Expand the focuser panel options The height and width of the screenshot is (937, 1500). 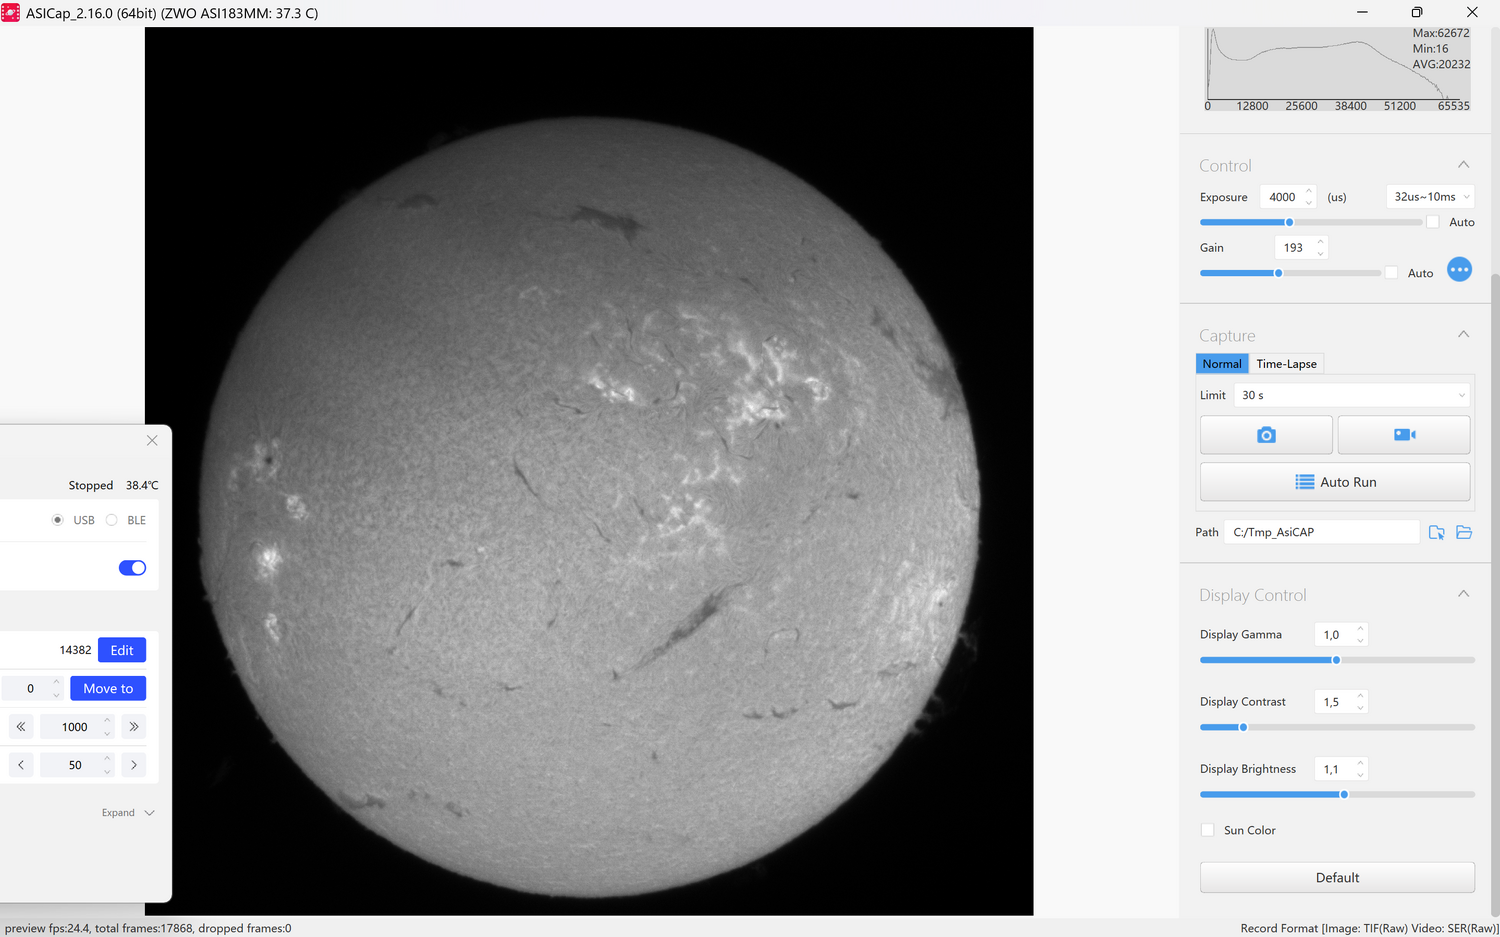128,813
